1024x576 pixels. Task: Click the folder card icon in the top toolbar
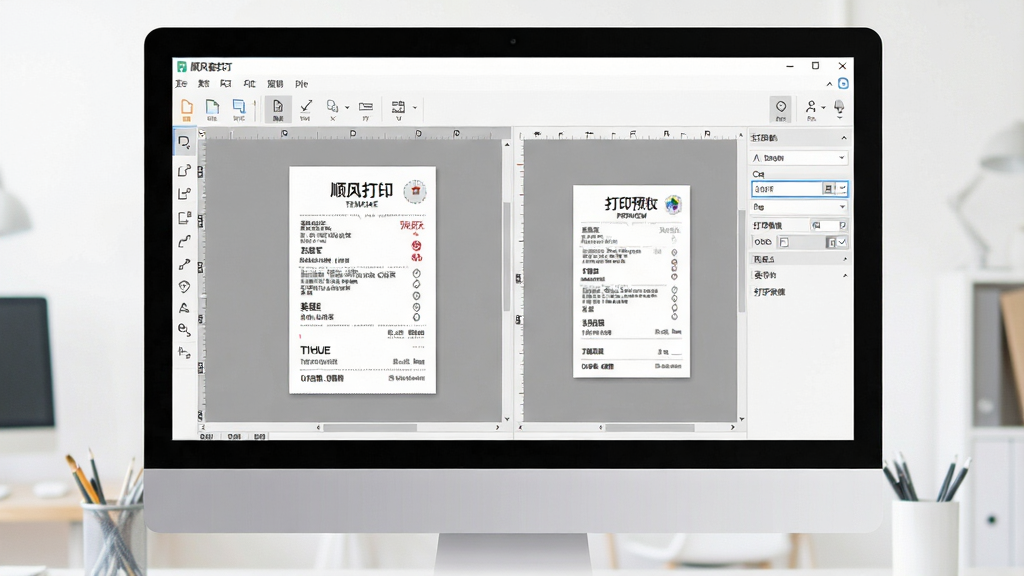366,106
